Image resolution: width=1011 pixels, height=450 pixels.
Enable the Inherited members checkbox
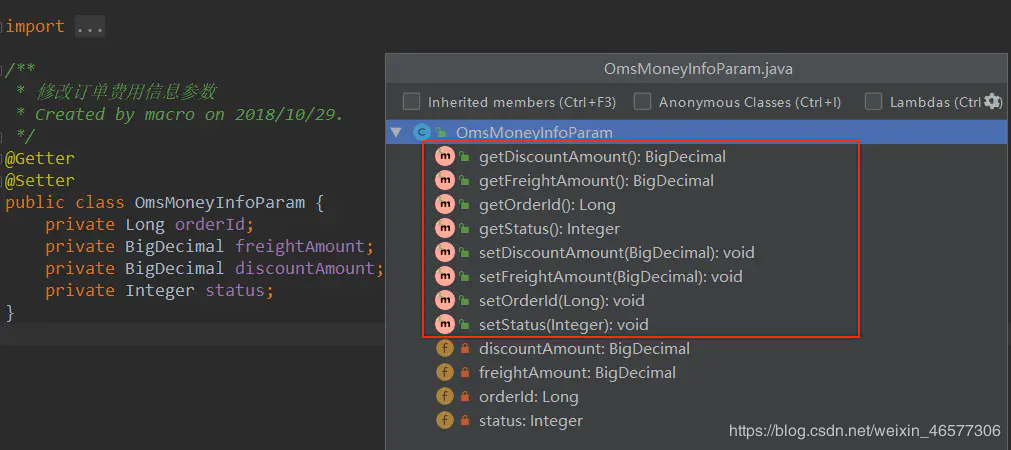(411, 102)
